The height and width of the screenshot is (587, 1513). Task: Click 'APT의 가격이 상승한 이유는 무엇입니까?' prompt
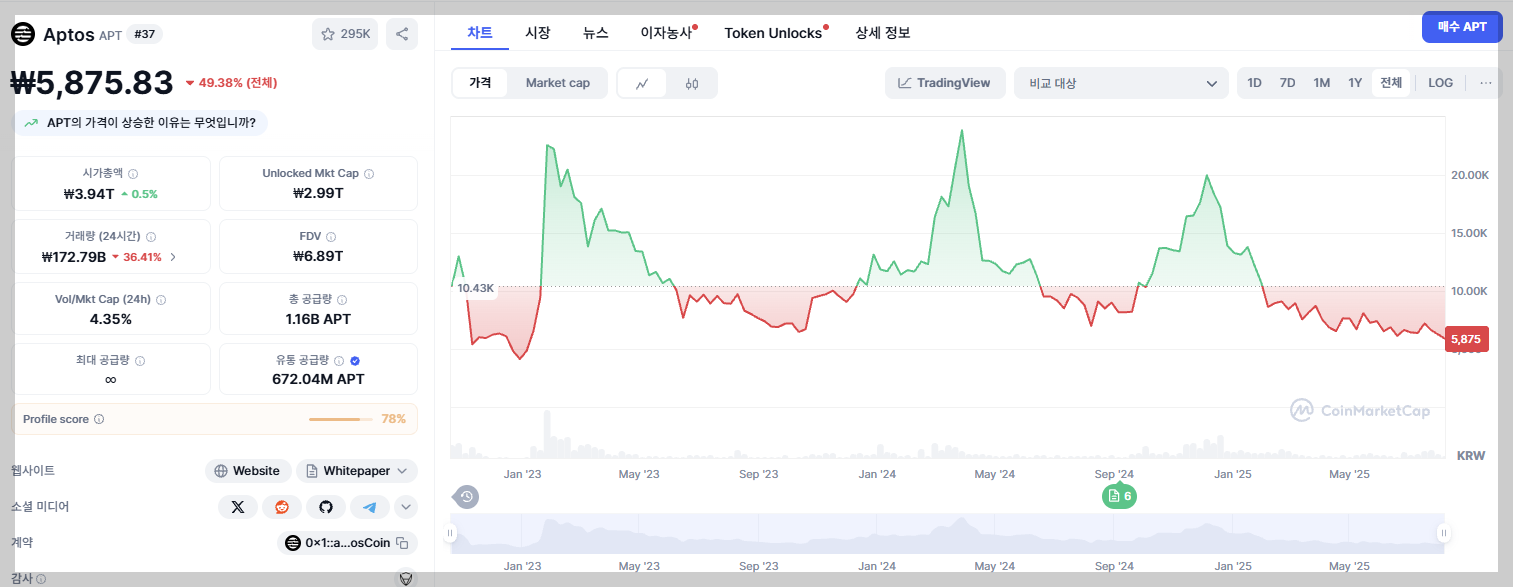(140, 123)
